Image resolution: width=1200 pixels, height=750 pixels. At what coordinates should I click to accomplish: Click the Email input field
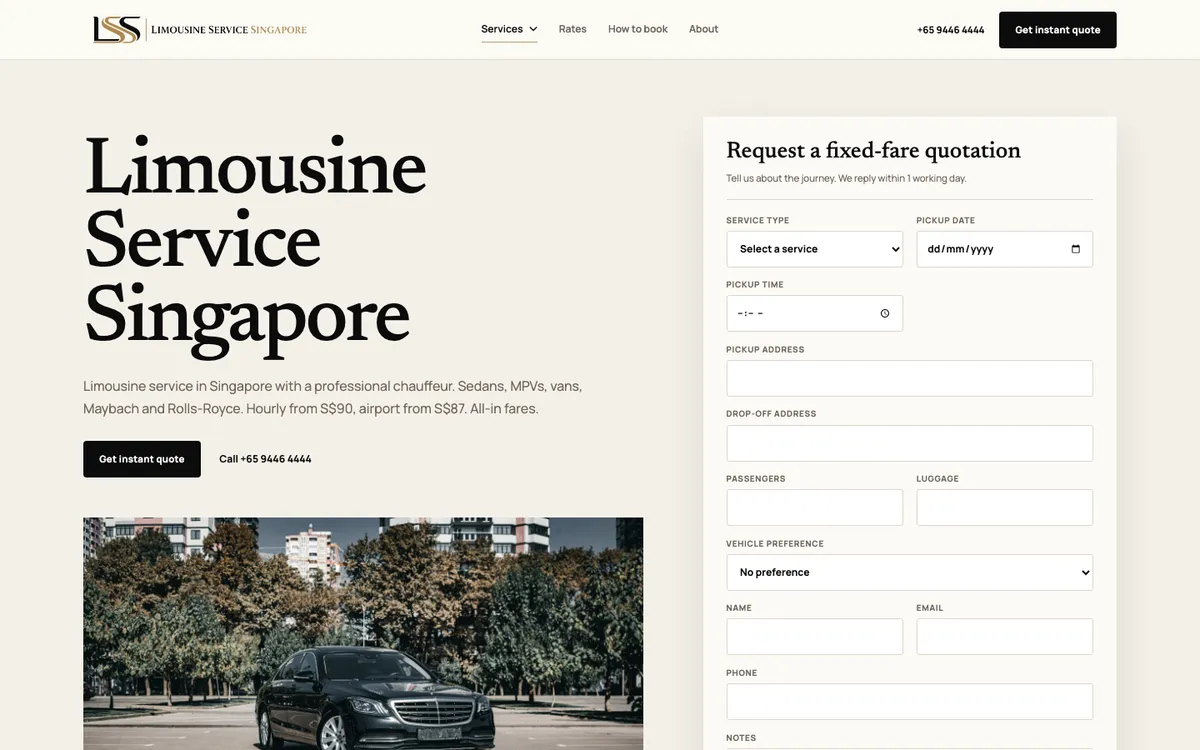coord(1005,636)
